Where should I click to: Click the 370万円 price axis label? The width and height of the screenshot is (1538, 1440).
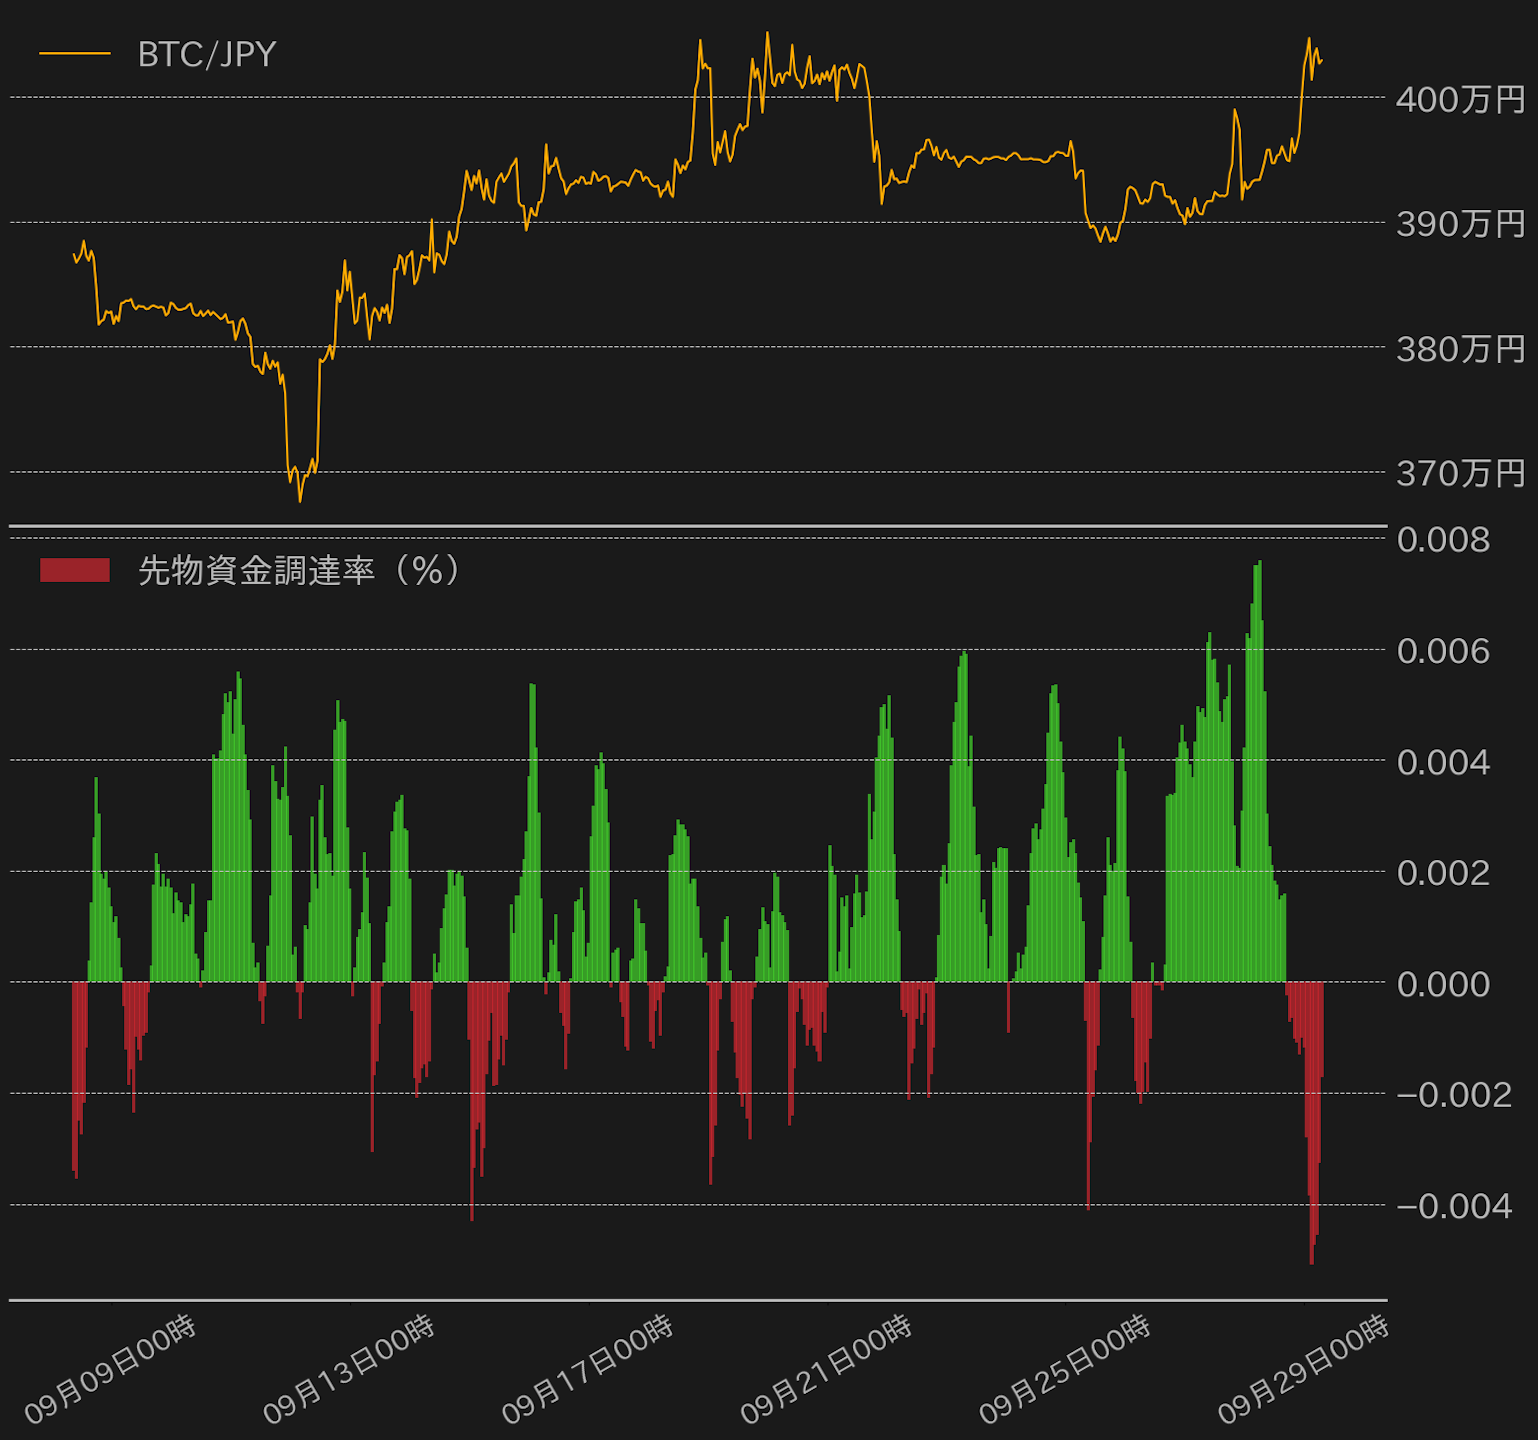tap(1460, 472)
